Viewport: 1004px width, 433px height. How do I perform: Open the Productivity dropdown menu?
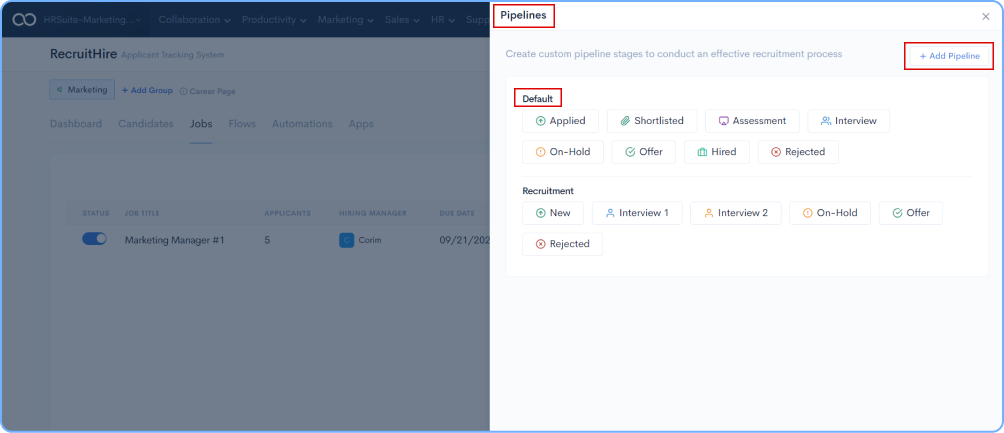click(x=279, y=19)
